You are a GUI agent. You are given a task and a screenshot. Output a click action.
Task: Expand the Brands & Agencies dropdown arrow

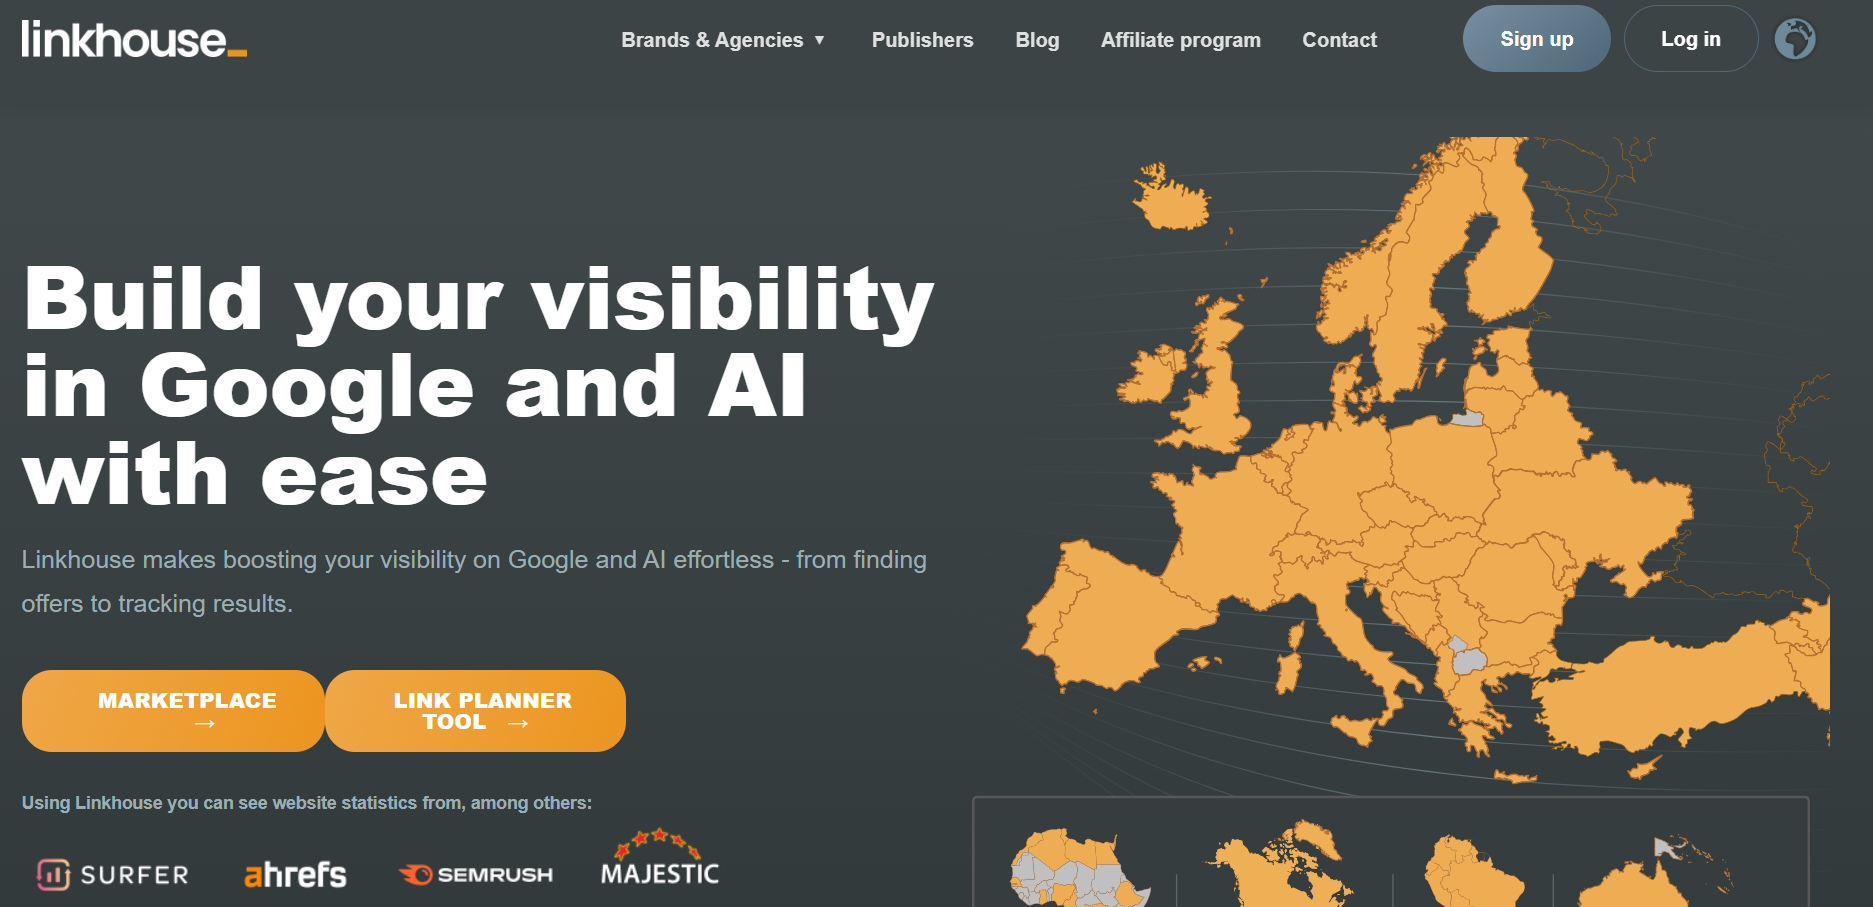pos(819,40)
